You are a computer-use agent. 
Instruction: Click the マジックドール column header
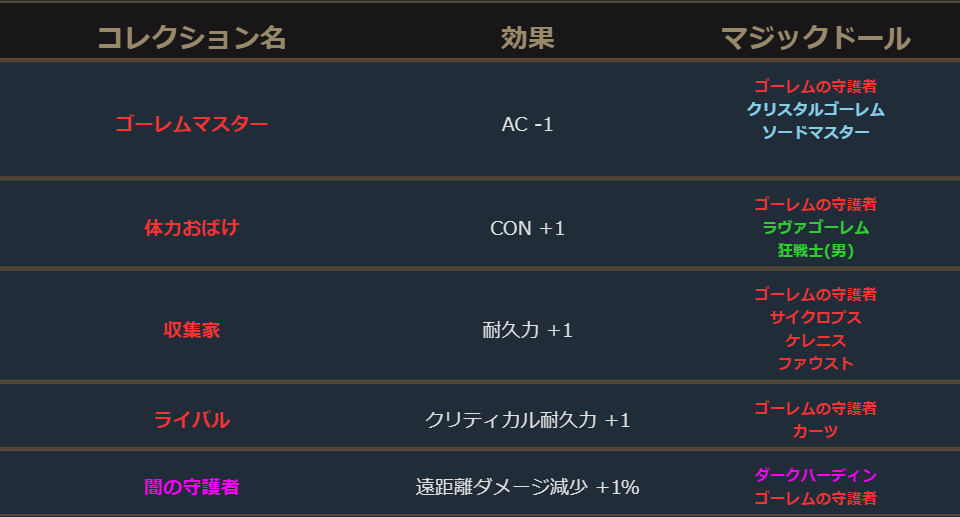tap(815, 38)
